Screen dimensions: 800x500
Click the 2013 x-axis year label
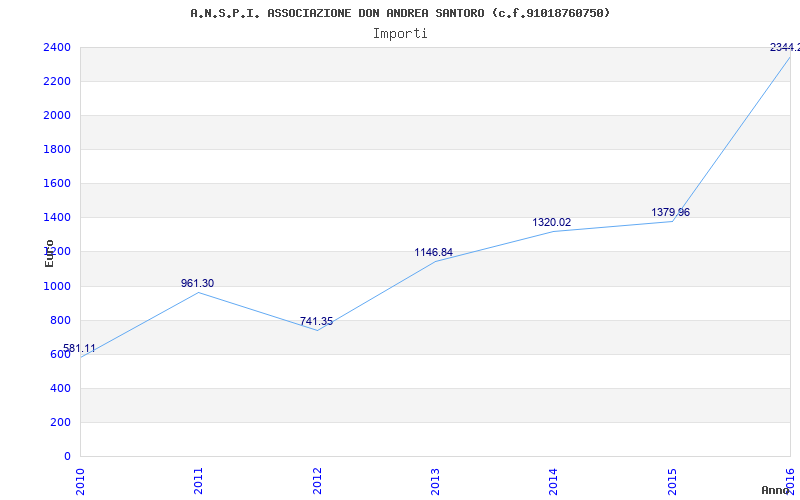tap(435, 481)
